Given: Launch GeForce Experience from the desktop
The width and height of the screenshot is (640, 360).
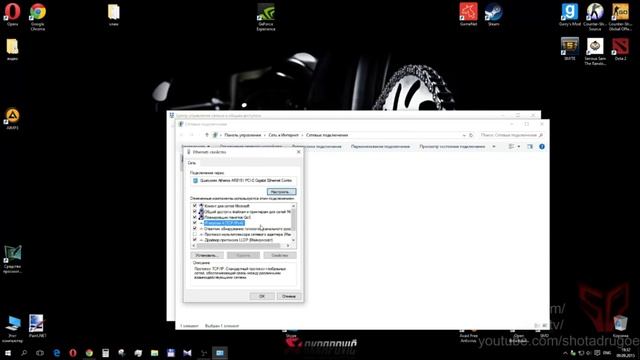Looking at the screenshot, I should [x=266, y=16].
